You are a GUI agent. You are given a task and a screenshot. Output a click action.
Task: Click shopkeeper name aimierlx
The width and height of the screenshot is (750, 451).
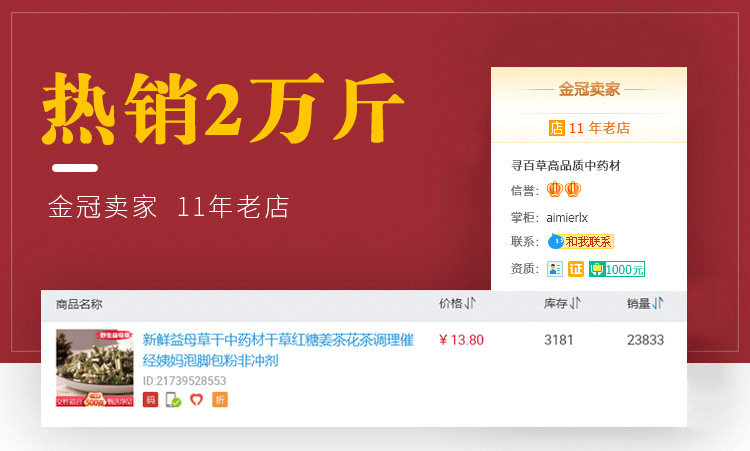(567, 218)
